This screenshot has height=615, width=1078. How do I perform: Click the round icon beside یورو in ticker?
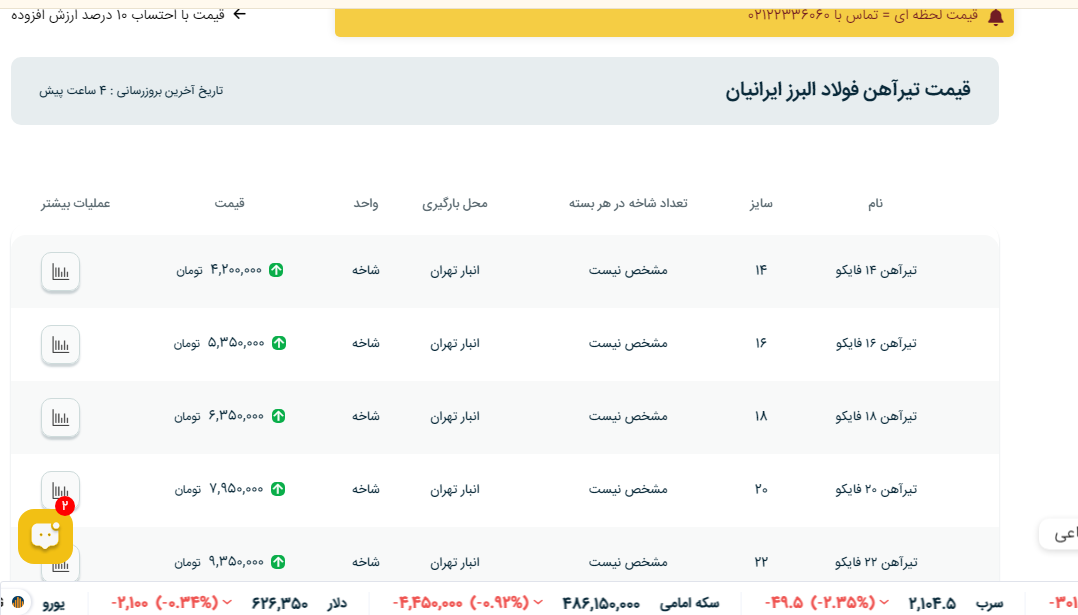click(x=18, y=602)
